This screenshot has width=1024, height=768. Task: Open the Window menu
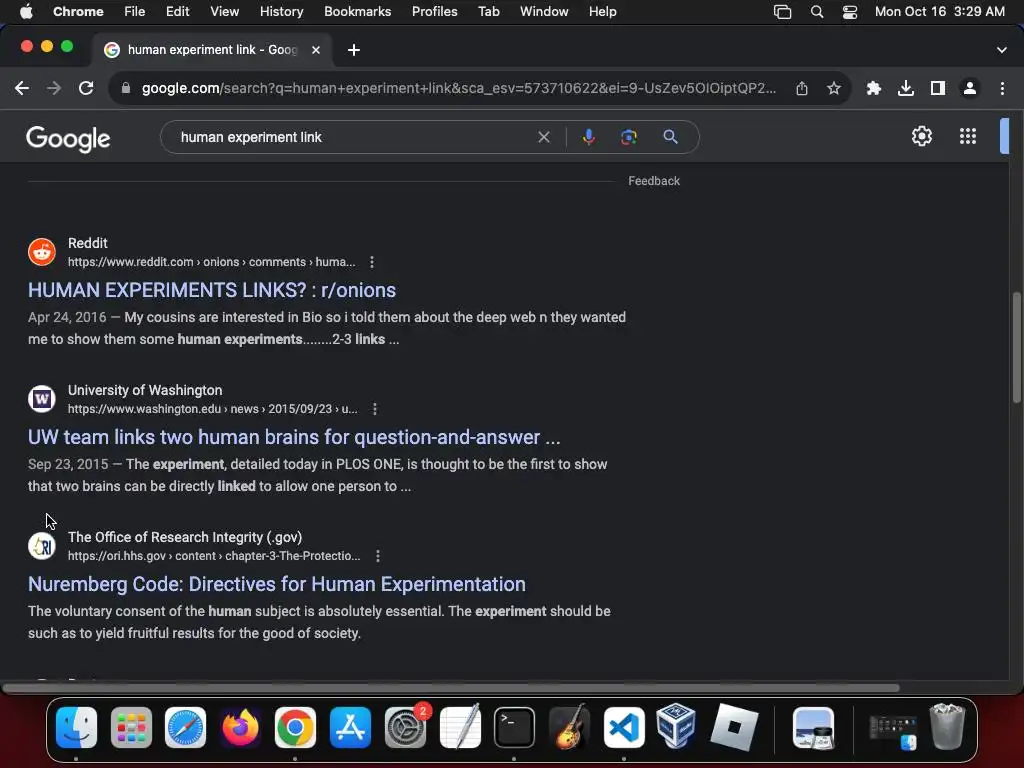point(543,11)
